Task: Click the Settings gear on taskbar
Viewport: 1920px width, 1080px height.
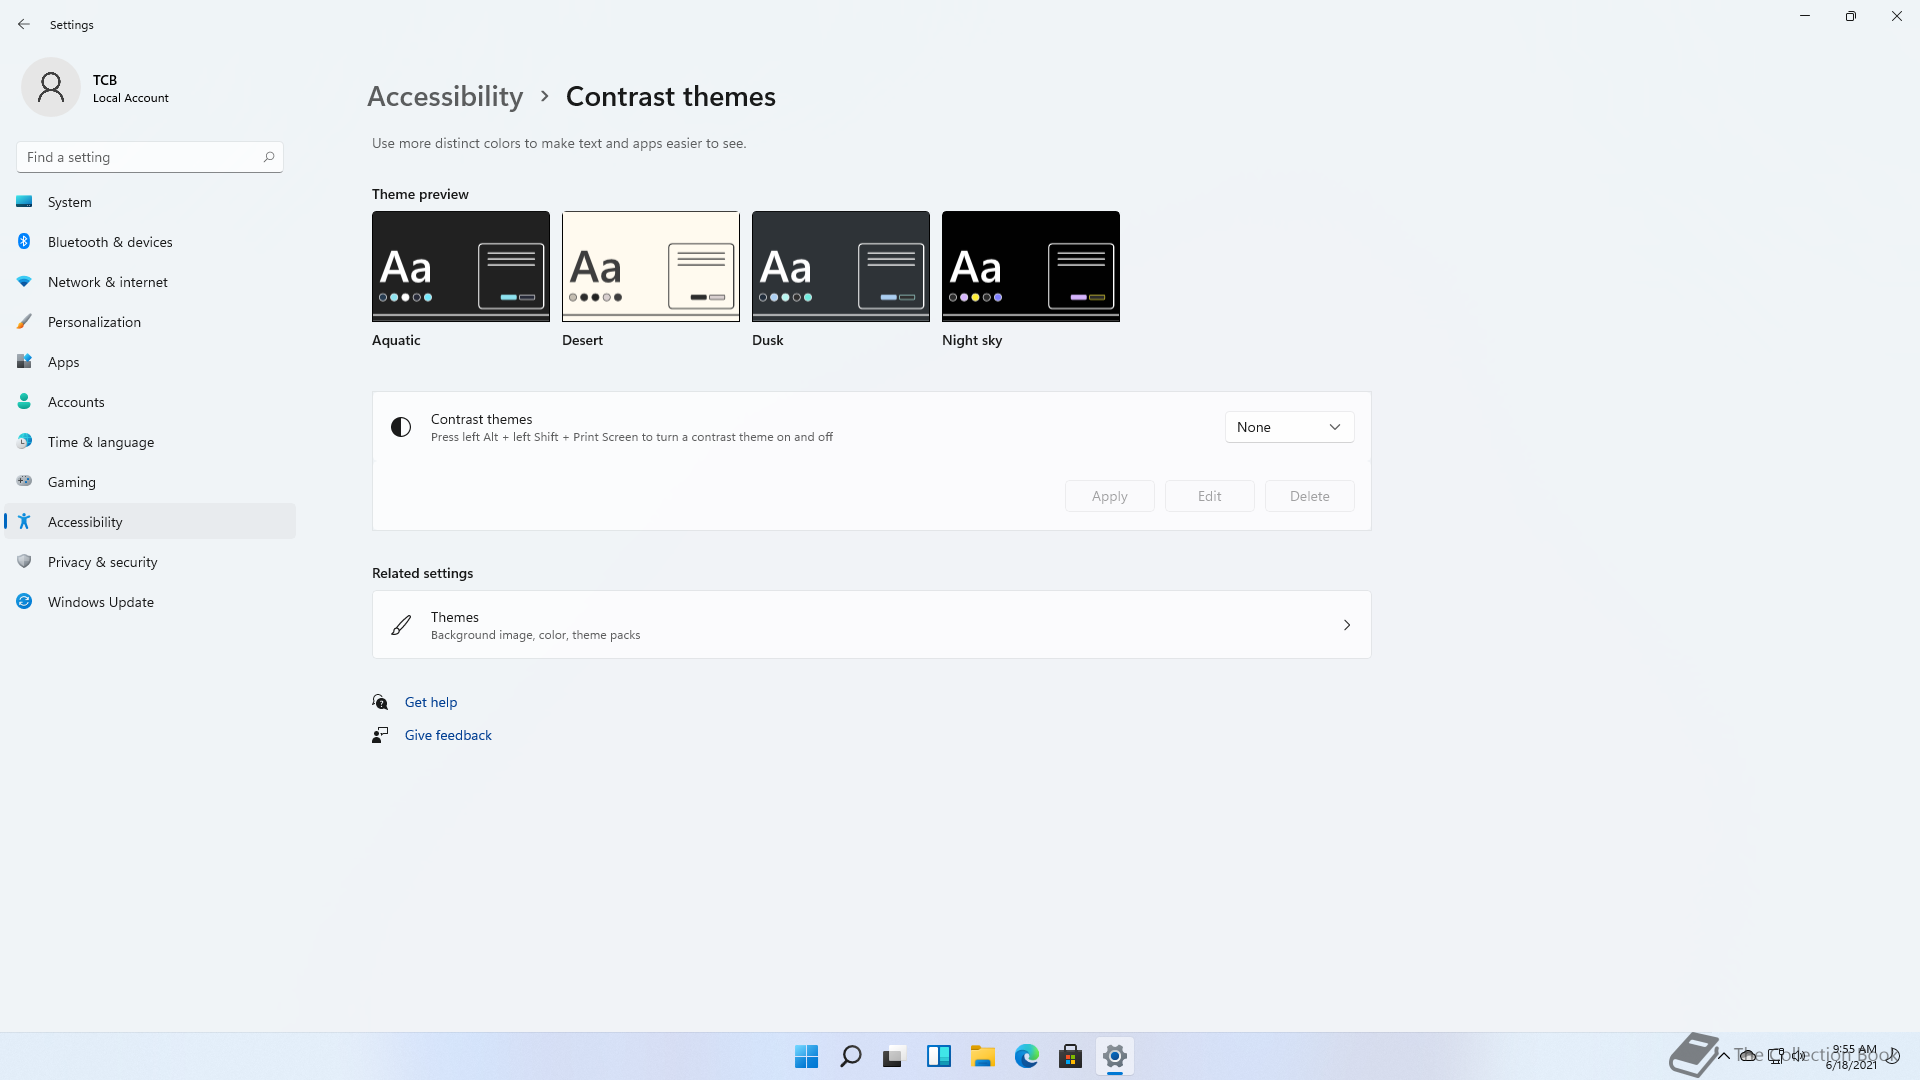Action: (1115, 1056)
